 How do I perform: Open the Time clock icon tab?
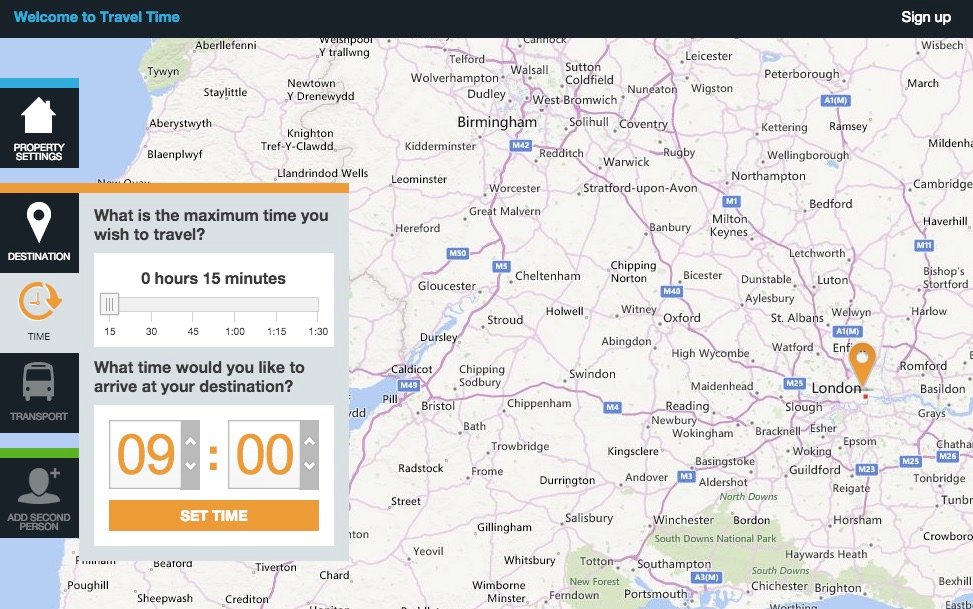(39, 301)
